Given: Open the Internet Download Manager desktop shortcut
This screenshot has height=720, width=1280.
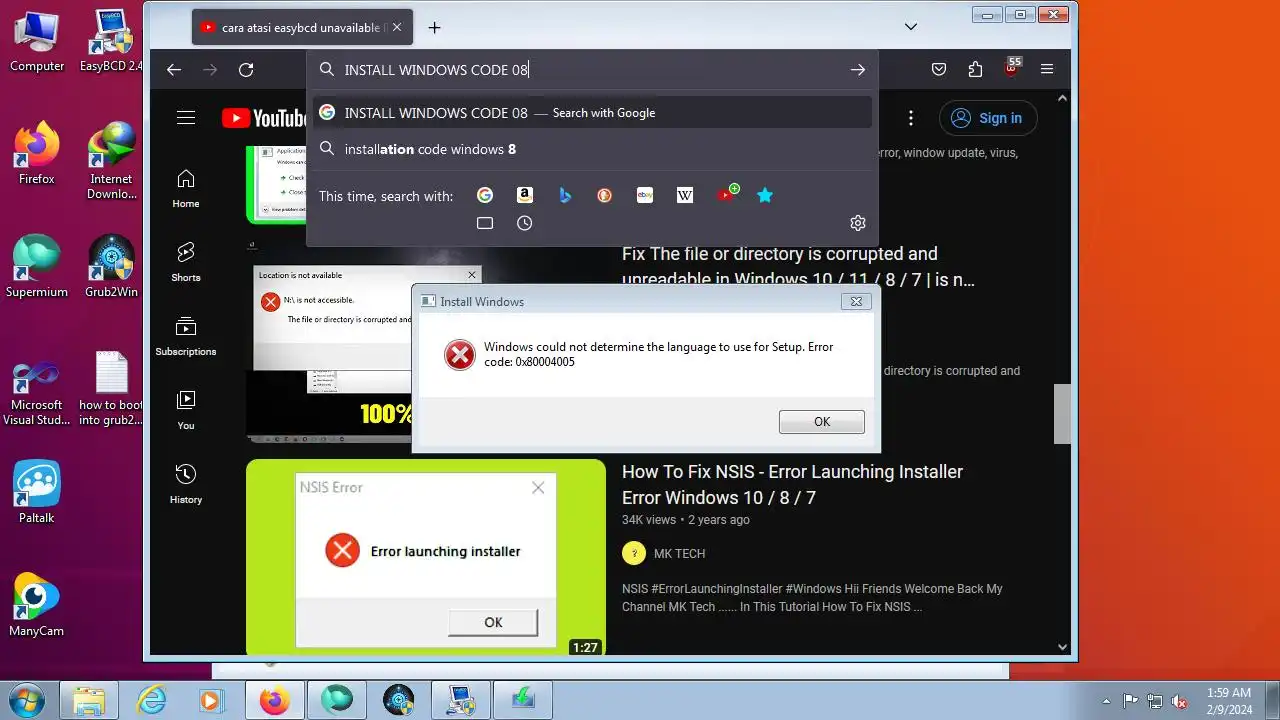Looking at the screenshot, I should pyautogui.click(x=111, y=160).
